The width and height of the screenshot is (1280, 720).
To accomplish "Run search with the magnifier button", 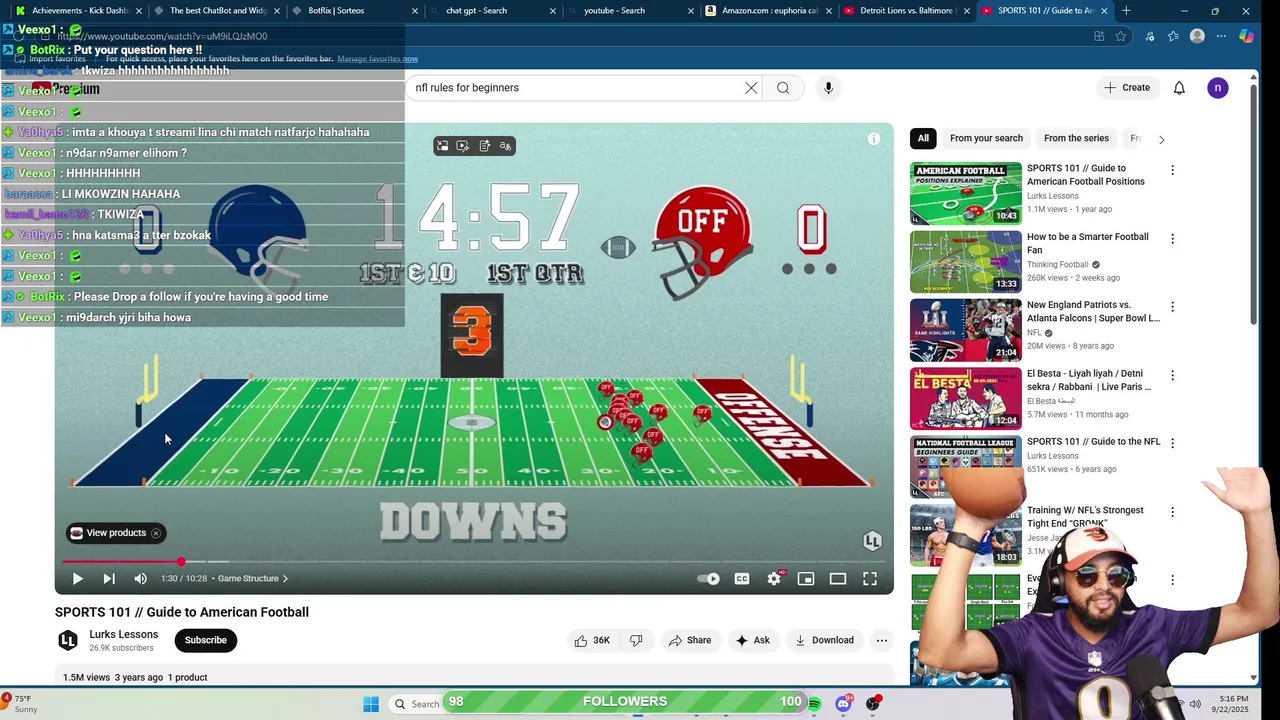I will (783, 88).
